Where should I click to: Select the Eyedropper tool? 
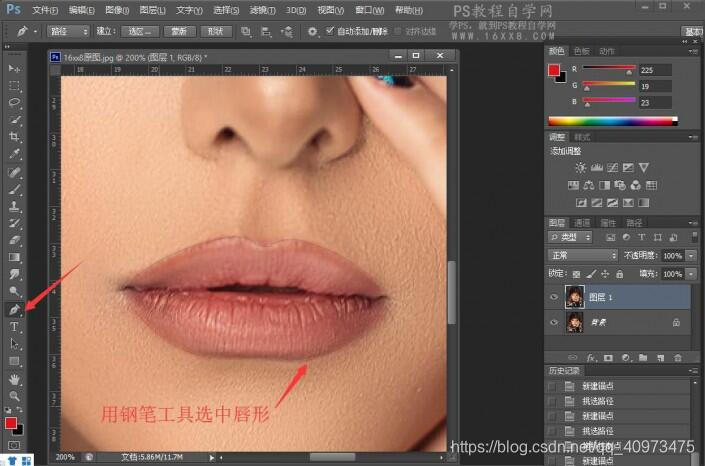pyautogui.click(x=14, y=154)
